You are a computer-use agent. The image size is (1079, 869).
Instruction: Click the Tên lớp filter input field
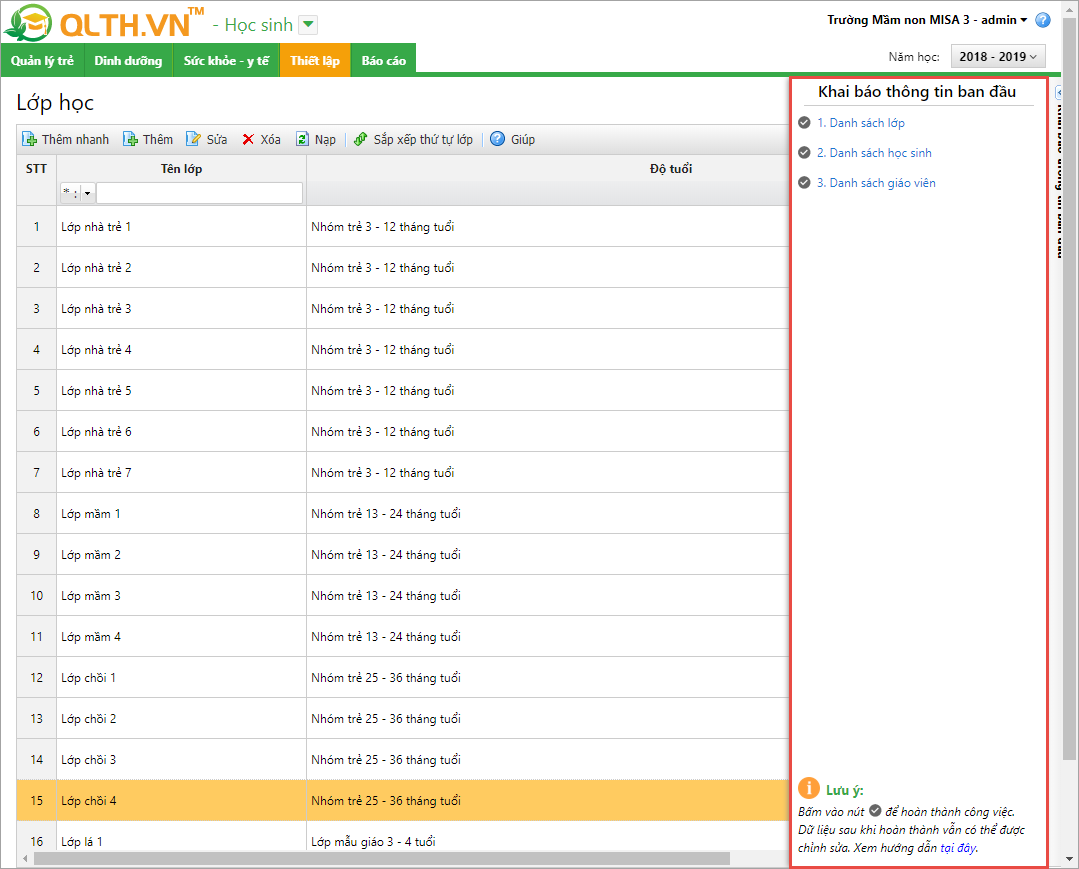[199, 193]
